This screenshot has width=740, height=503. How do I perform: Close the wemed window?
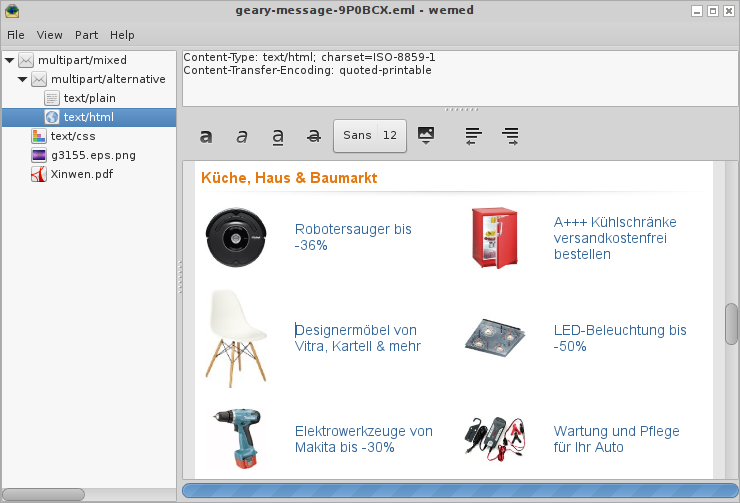(x=729, y=11)
